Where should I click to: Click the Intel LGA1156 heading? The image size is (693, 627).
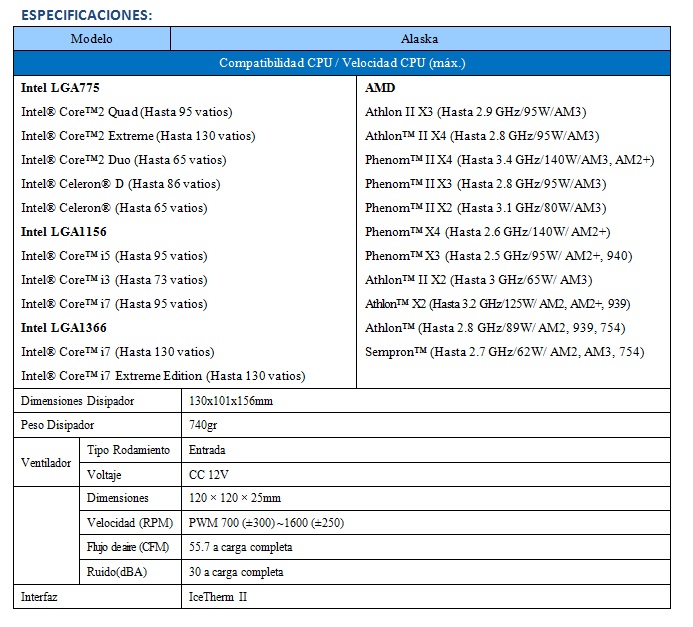[64, 232]
